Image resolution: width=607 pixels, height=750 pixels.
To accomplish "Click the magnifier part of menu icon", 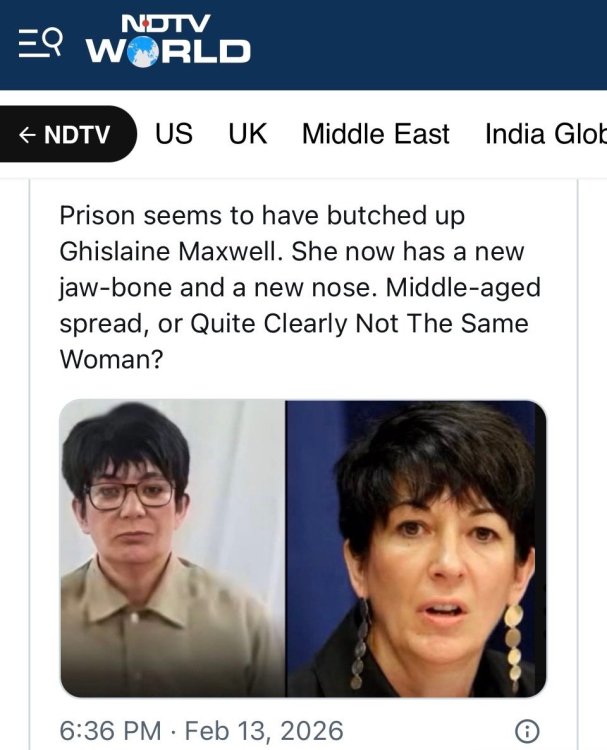I will click(53, 40).
